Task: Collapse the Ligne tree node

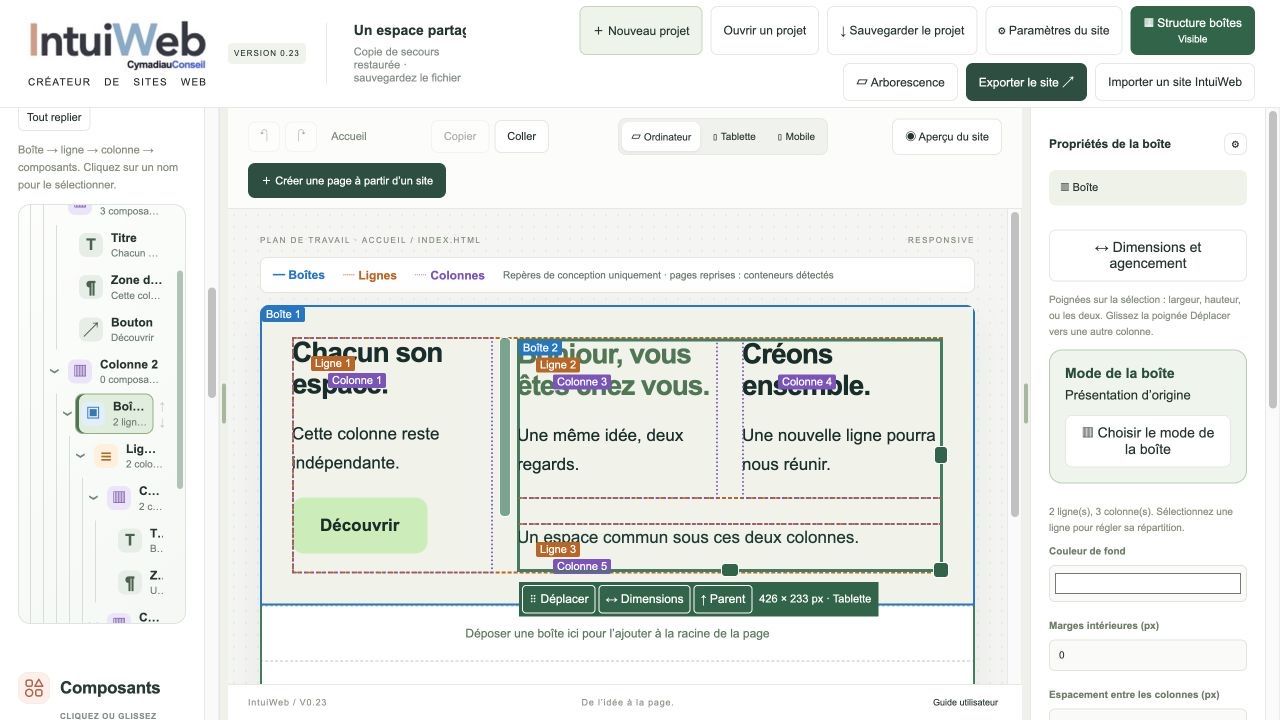Action: 80,456
